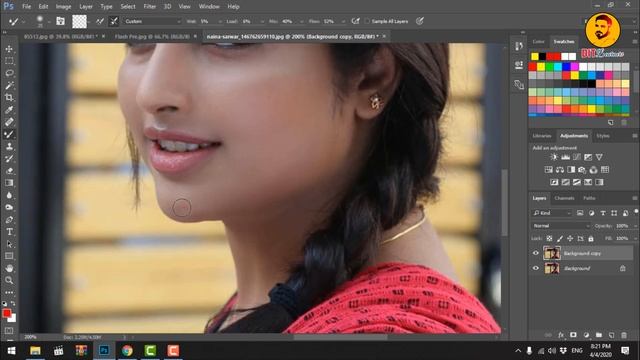Open the brush preset picker arrow
This screenshot has height=360, width=640.
point(49,21)
